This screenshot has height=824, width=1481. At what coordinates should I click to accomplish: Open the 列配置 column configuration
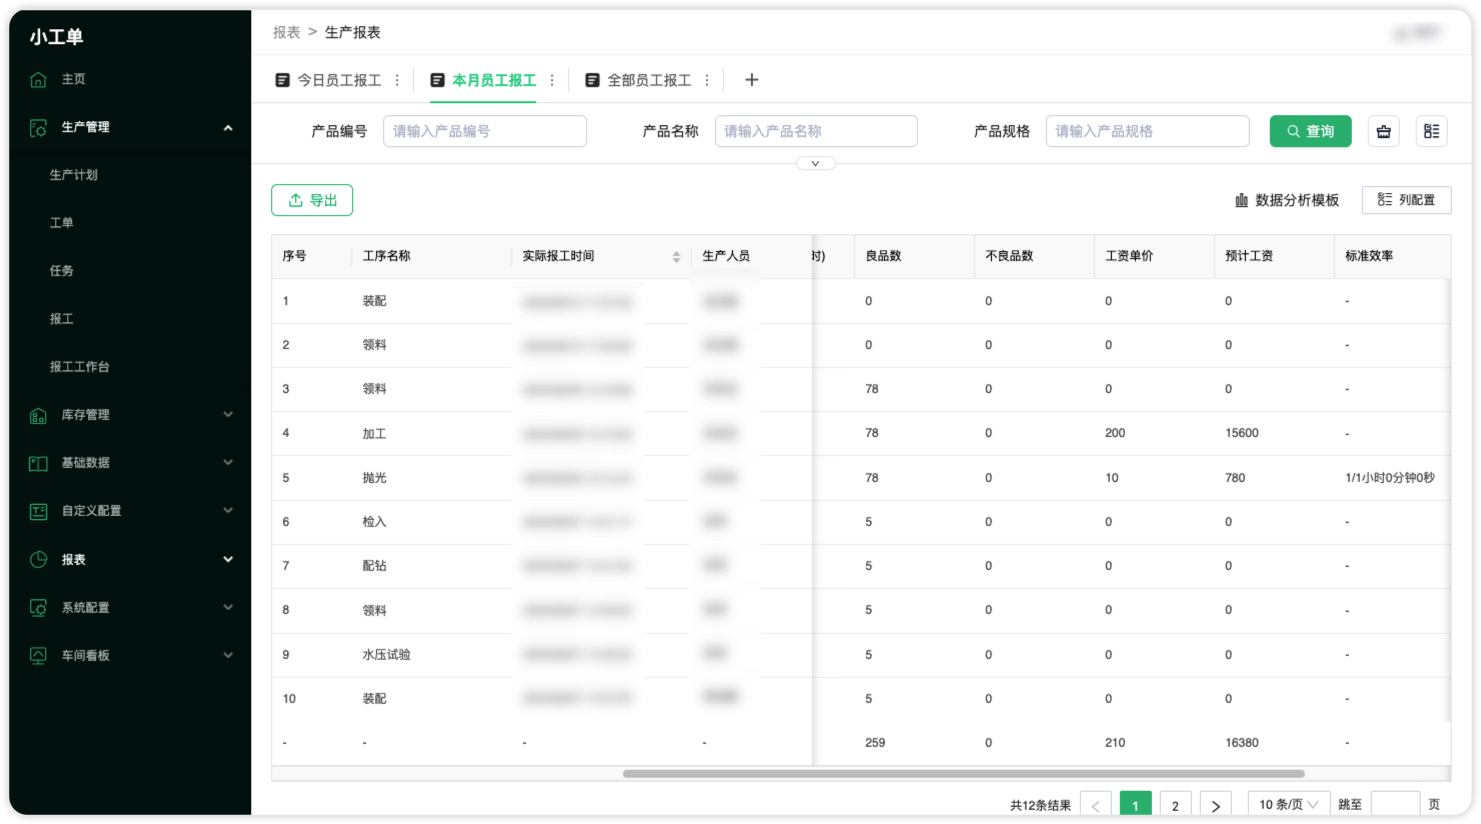tap(1406, 200)
